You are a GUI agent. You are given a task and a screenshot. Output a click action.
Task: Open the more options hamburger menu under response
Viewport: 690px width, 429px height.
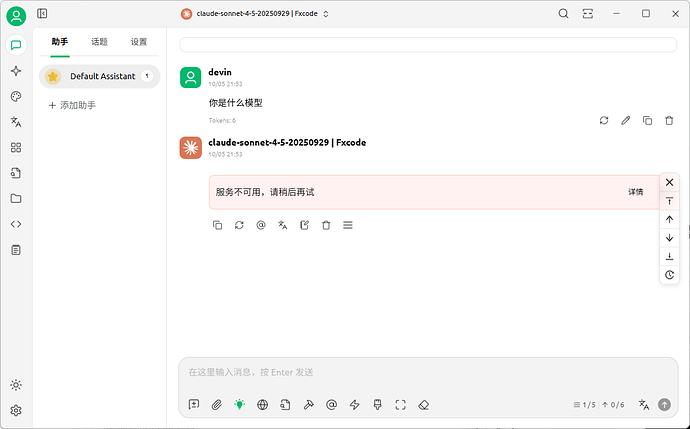tap(348, 225)
